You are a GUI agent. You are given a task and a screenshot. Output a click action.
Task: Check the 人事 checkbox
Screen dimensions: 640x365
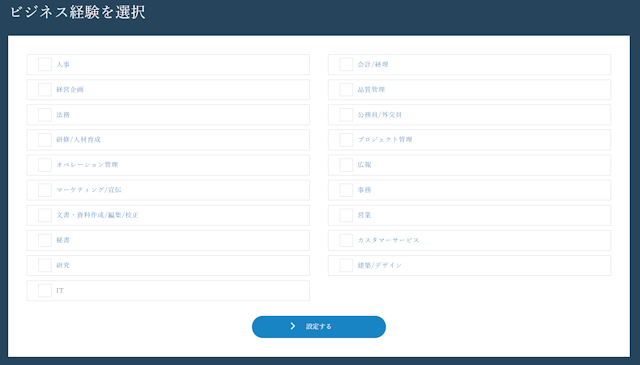coord(45,65)
